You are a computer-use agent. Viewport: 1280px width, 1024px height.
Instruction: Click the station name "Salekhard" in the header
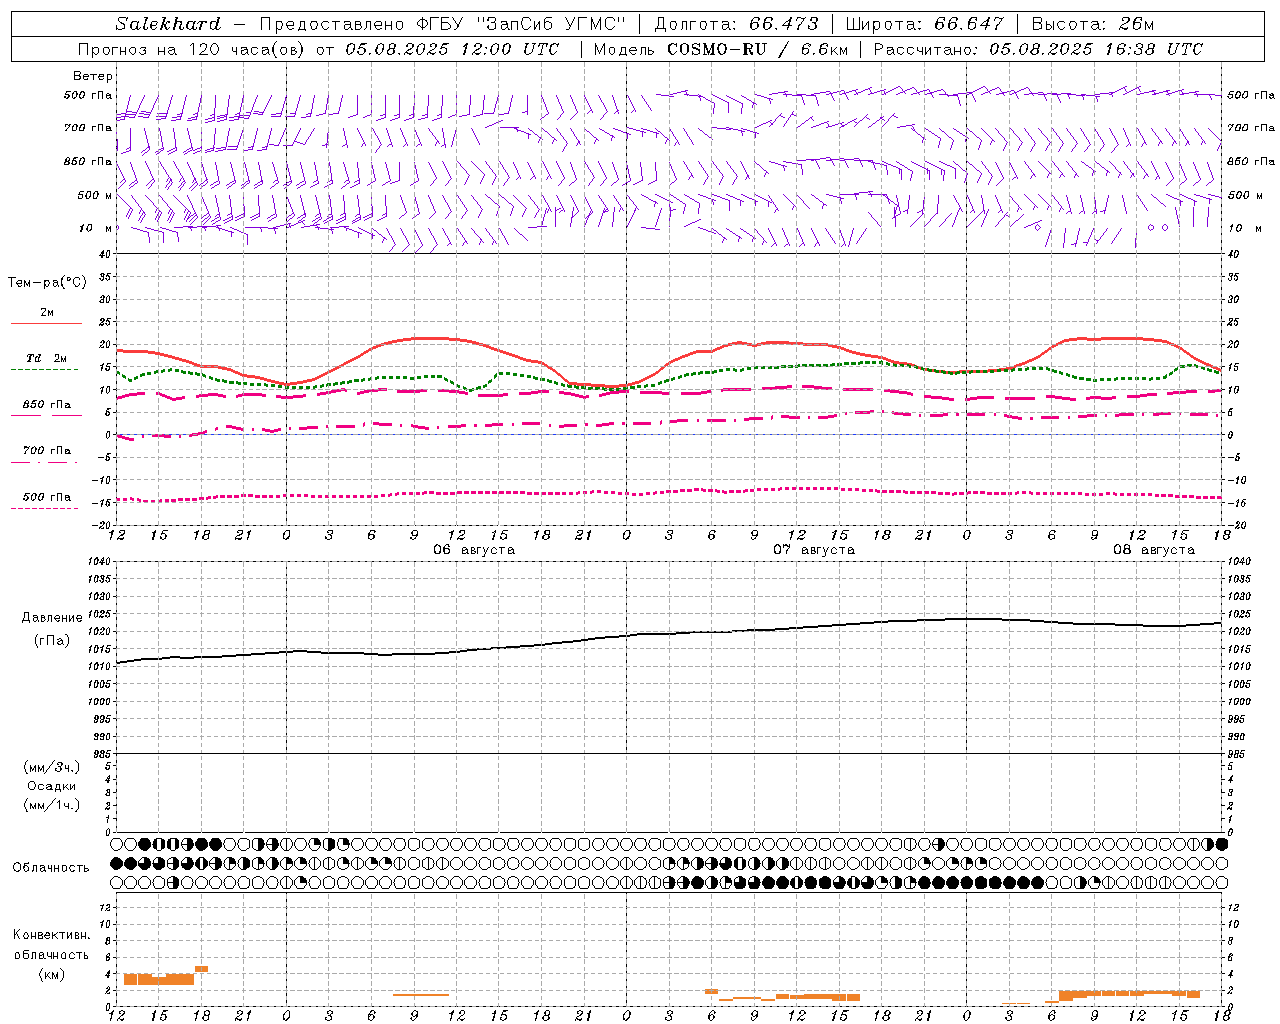(x=168, y=23)
